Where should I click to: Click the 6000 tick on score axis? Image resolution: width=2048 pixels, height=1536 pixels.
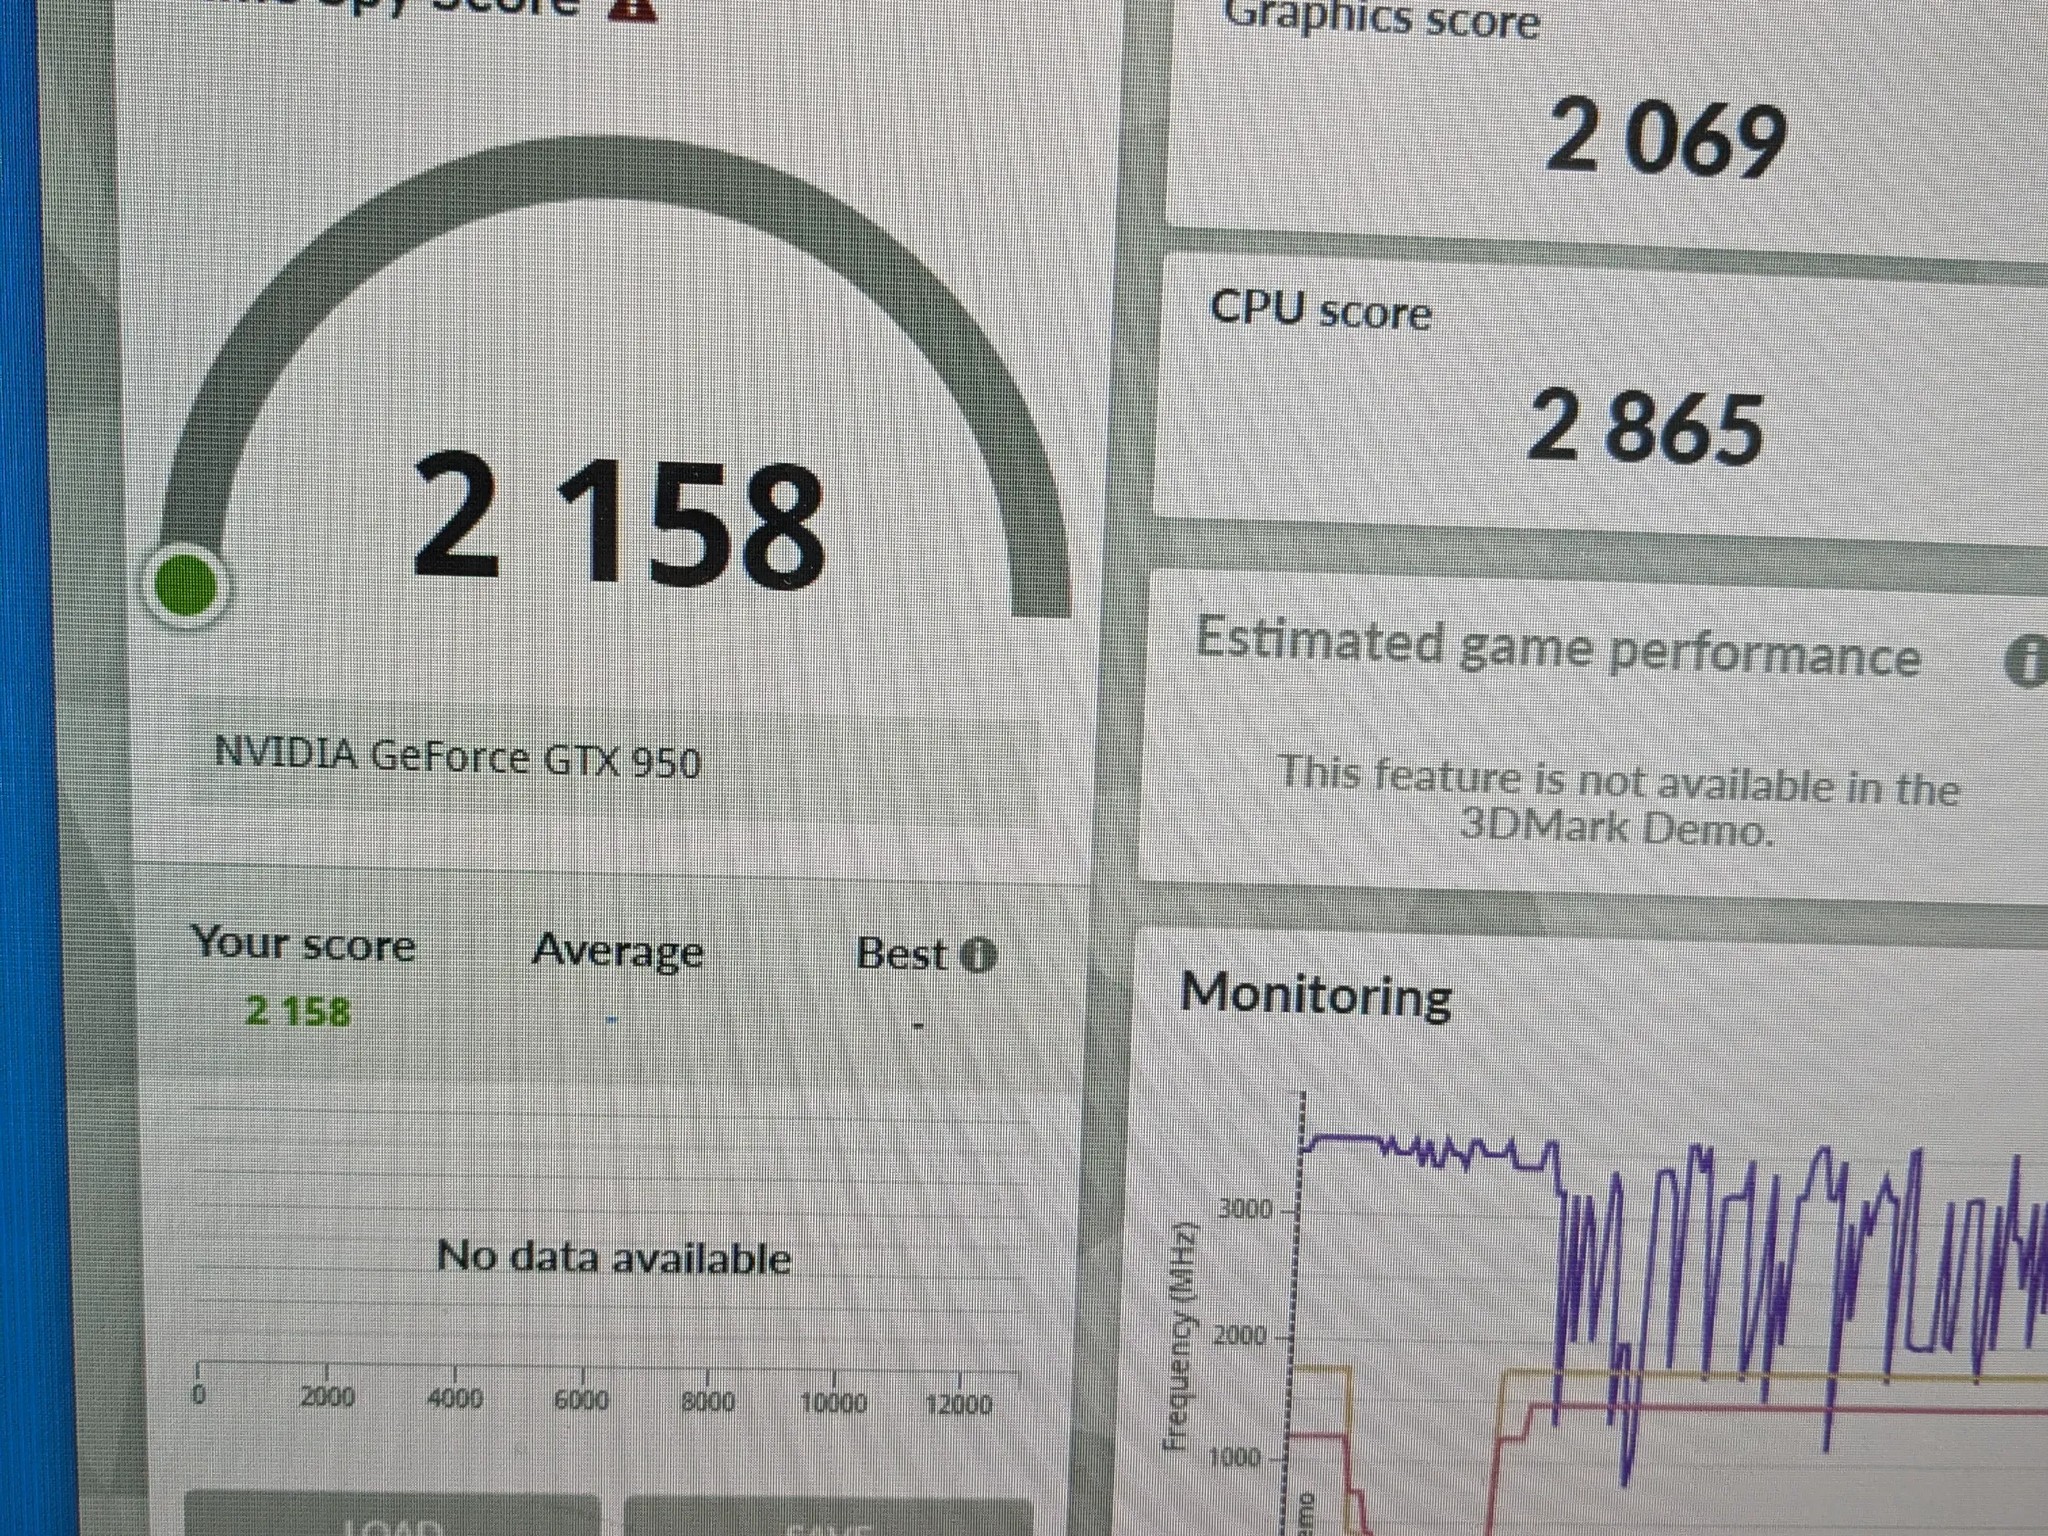[x=581, y=1399]
